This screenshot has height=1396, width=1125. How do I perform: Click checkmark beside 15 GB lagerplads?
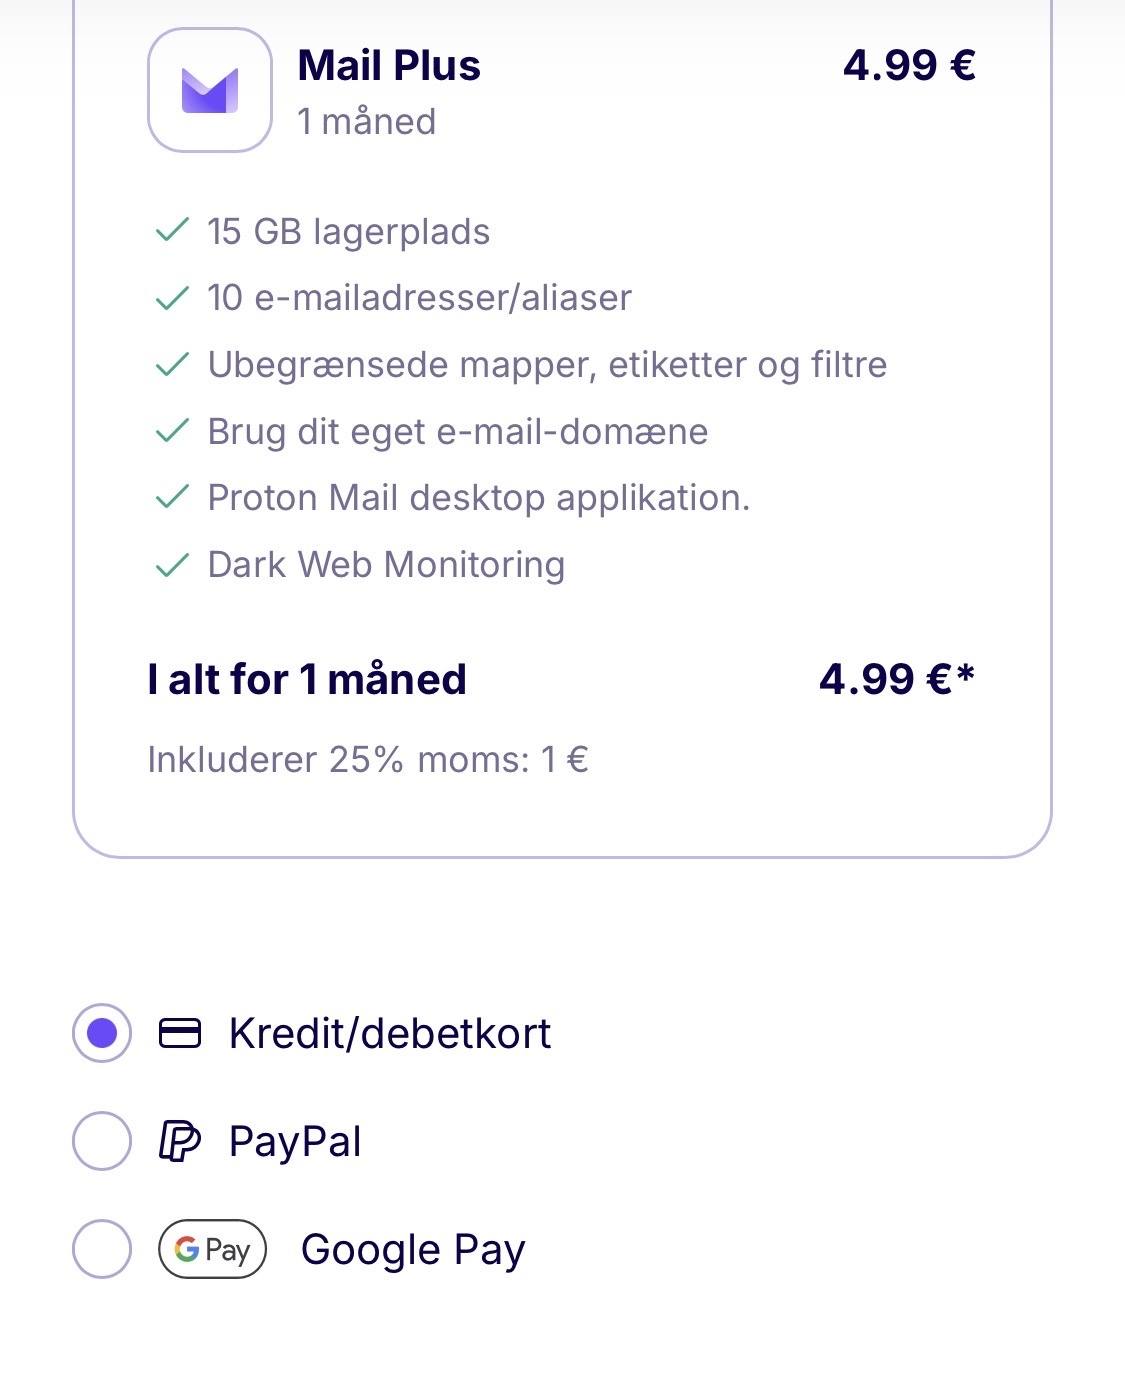pyautogui.click(x=172, y=231)
